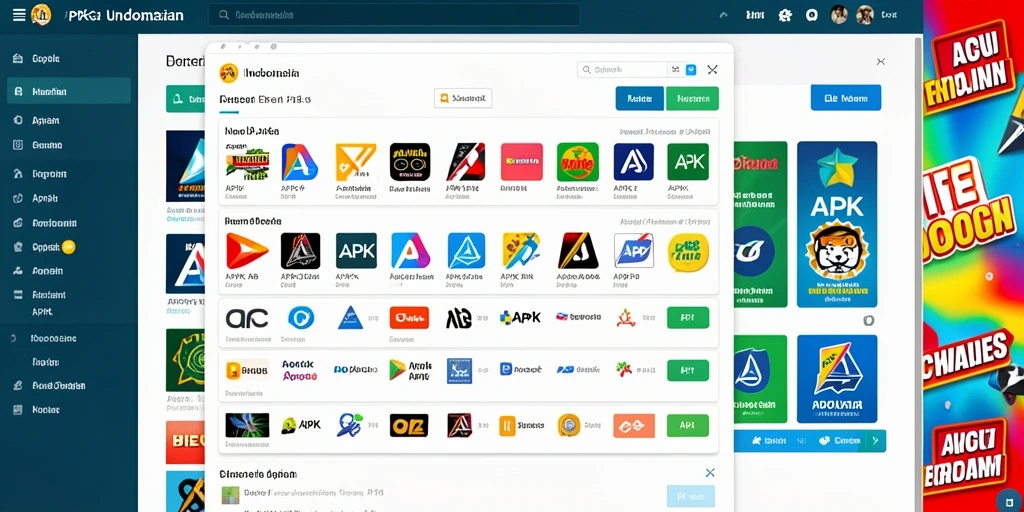Click the black arc wordmark logo
The width and height of the screenshot is (1024, 512).
pos(247,318)
